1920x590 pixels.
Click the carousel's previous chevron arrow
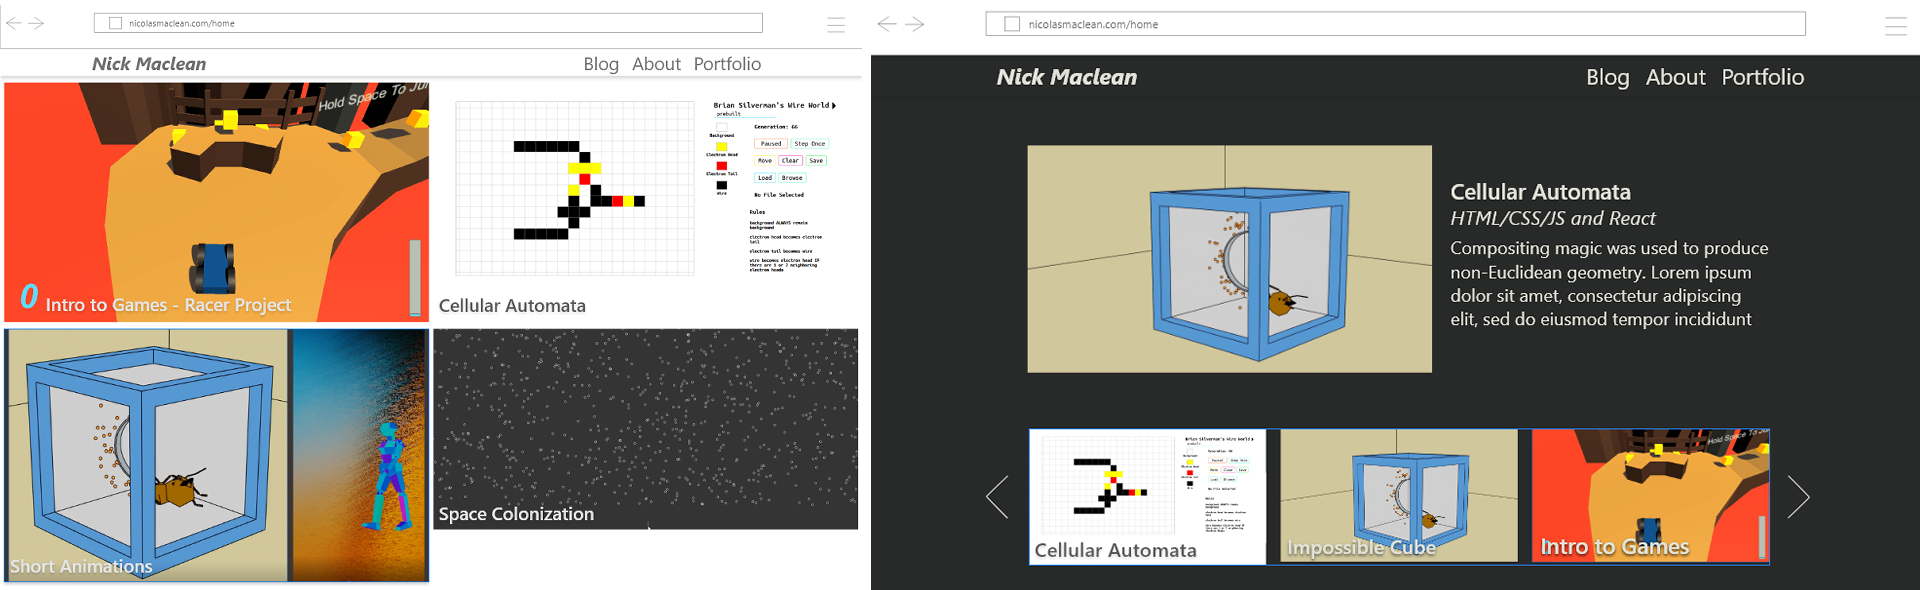click(x=997, y=497)
